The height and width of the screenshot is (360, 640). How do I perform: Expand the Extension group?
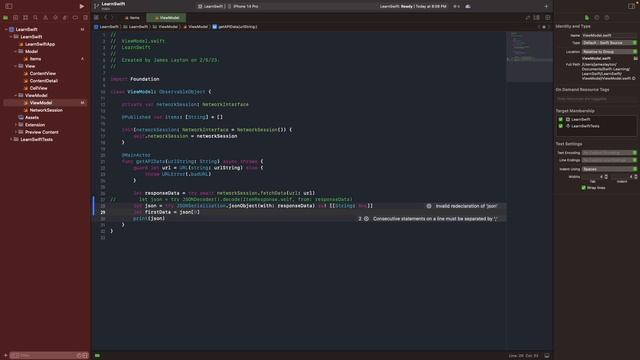[x=16, y=125]
